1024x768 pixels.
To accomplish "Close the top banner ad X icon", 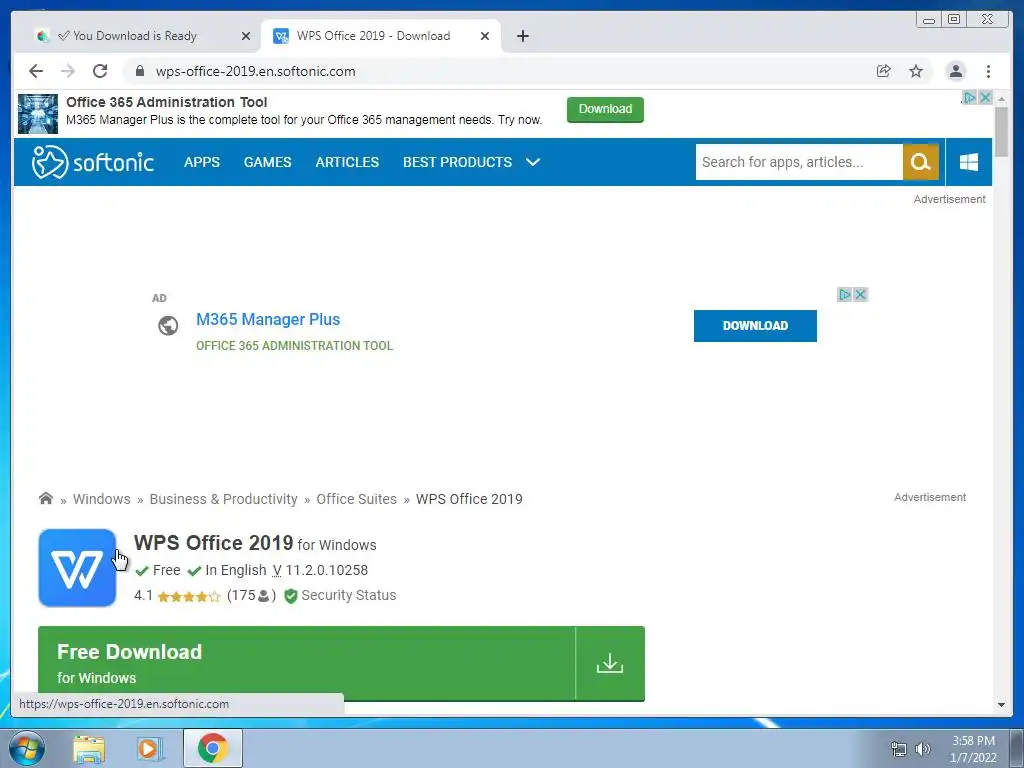I will [985, 97].
